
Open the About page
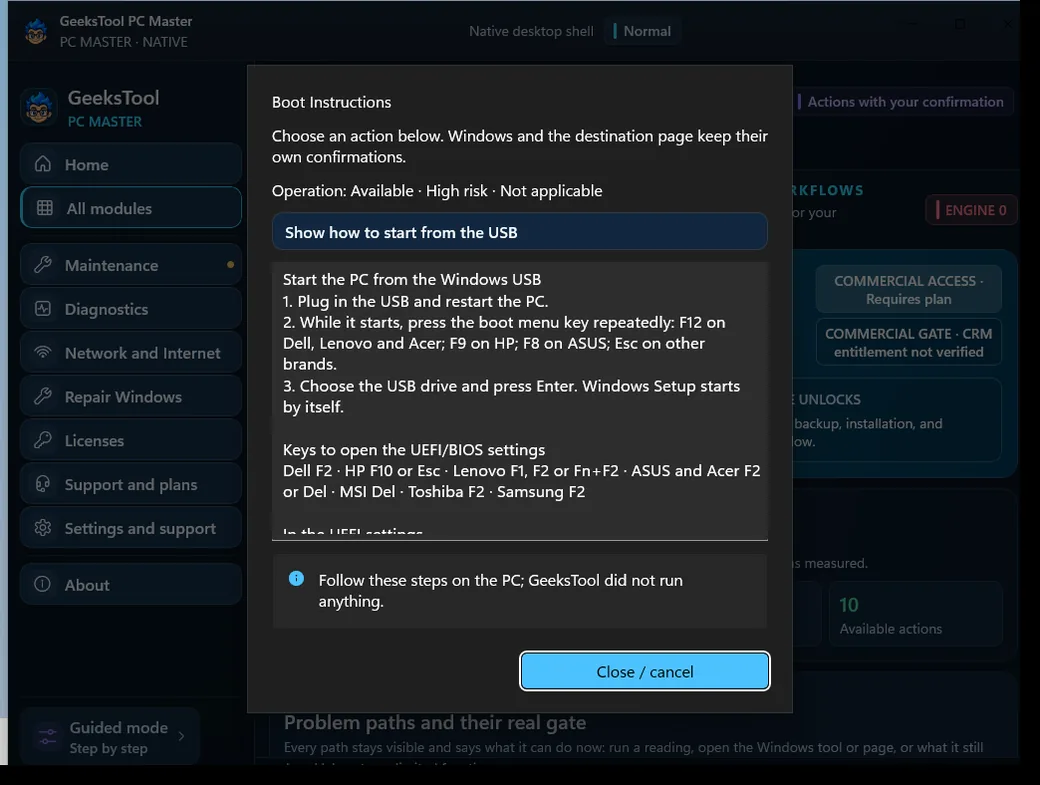point(131,584)
